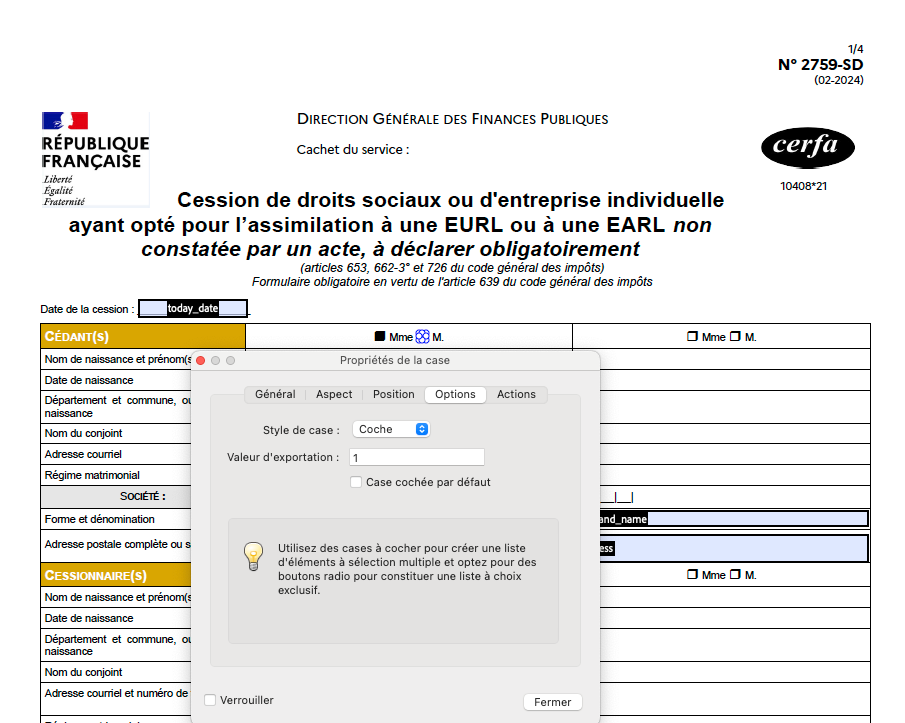Click the 'Style de case :' label
Screen dimensions: 905x723
[x=301, y=430]
